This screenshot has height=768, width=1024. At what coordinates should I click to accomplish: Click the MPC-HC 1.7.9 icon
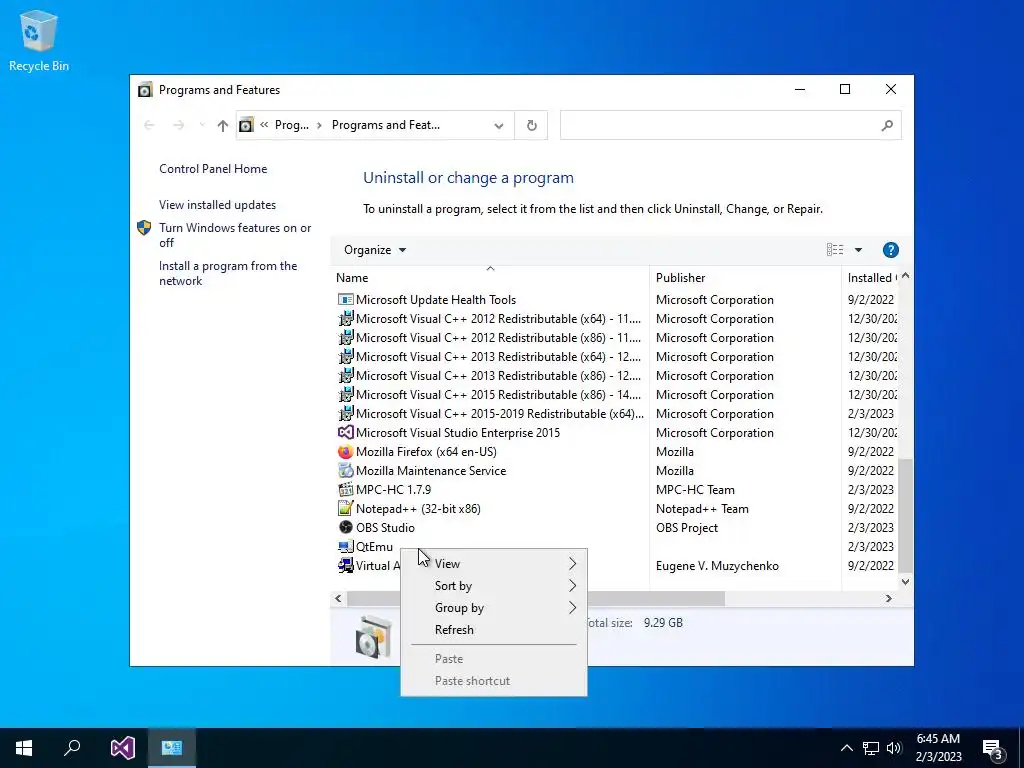(x=345, y=489)
